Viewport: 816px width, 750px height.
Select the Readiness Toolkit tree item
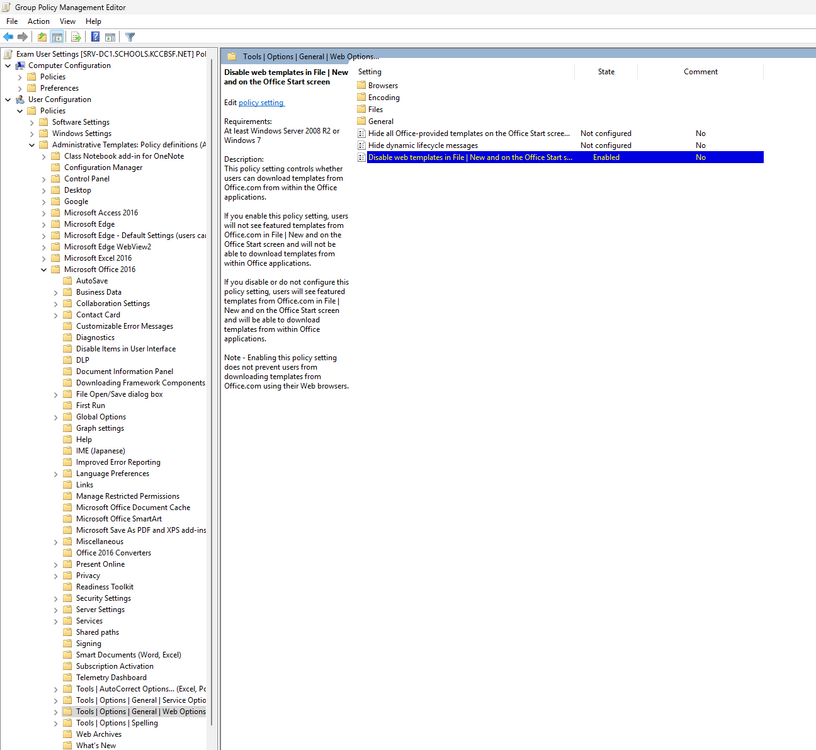(x=105, y=587)
